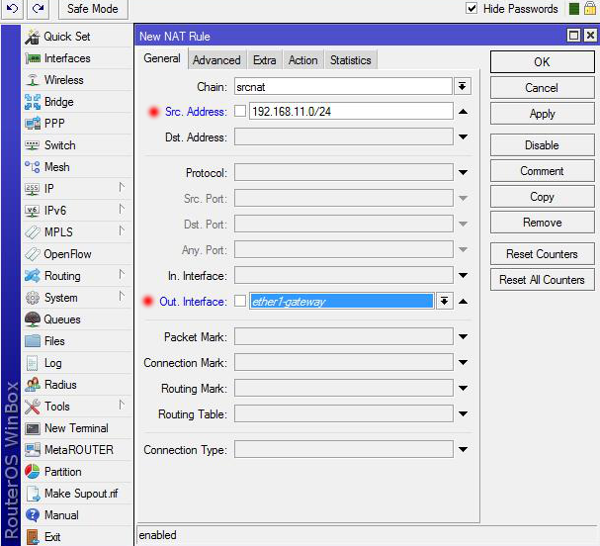Select the Wireless antenna icon
The height and width of the screenshot is (546, 600).
pyautogui.click(x=33, y=80)
